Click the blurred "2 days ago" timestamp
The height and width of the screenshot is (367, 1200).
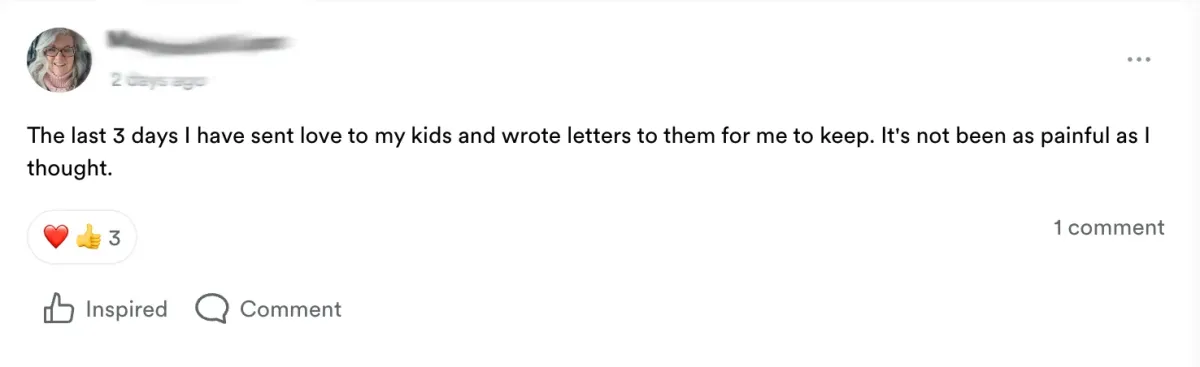(x=158, y=81)
